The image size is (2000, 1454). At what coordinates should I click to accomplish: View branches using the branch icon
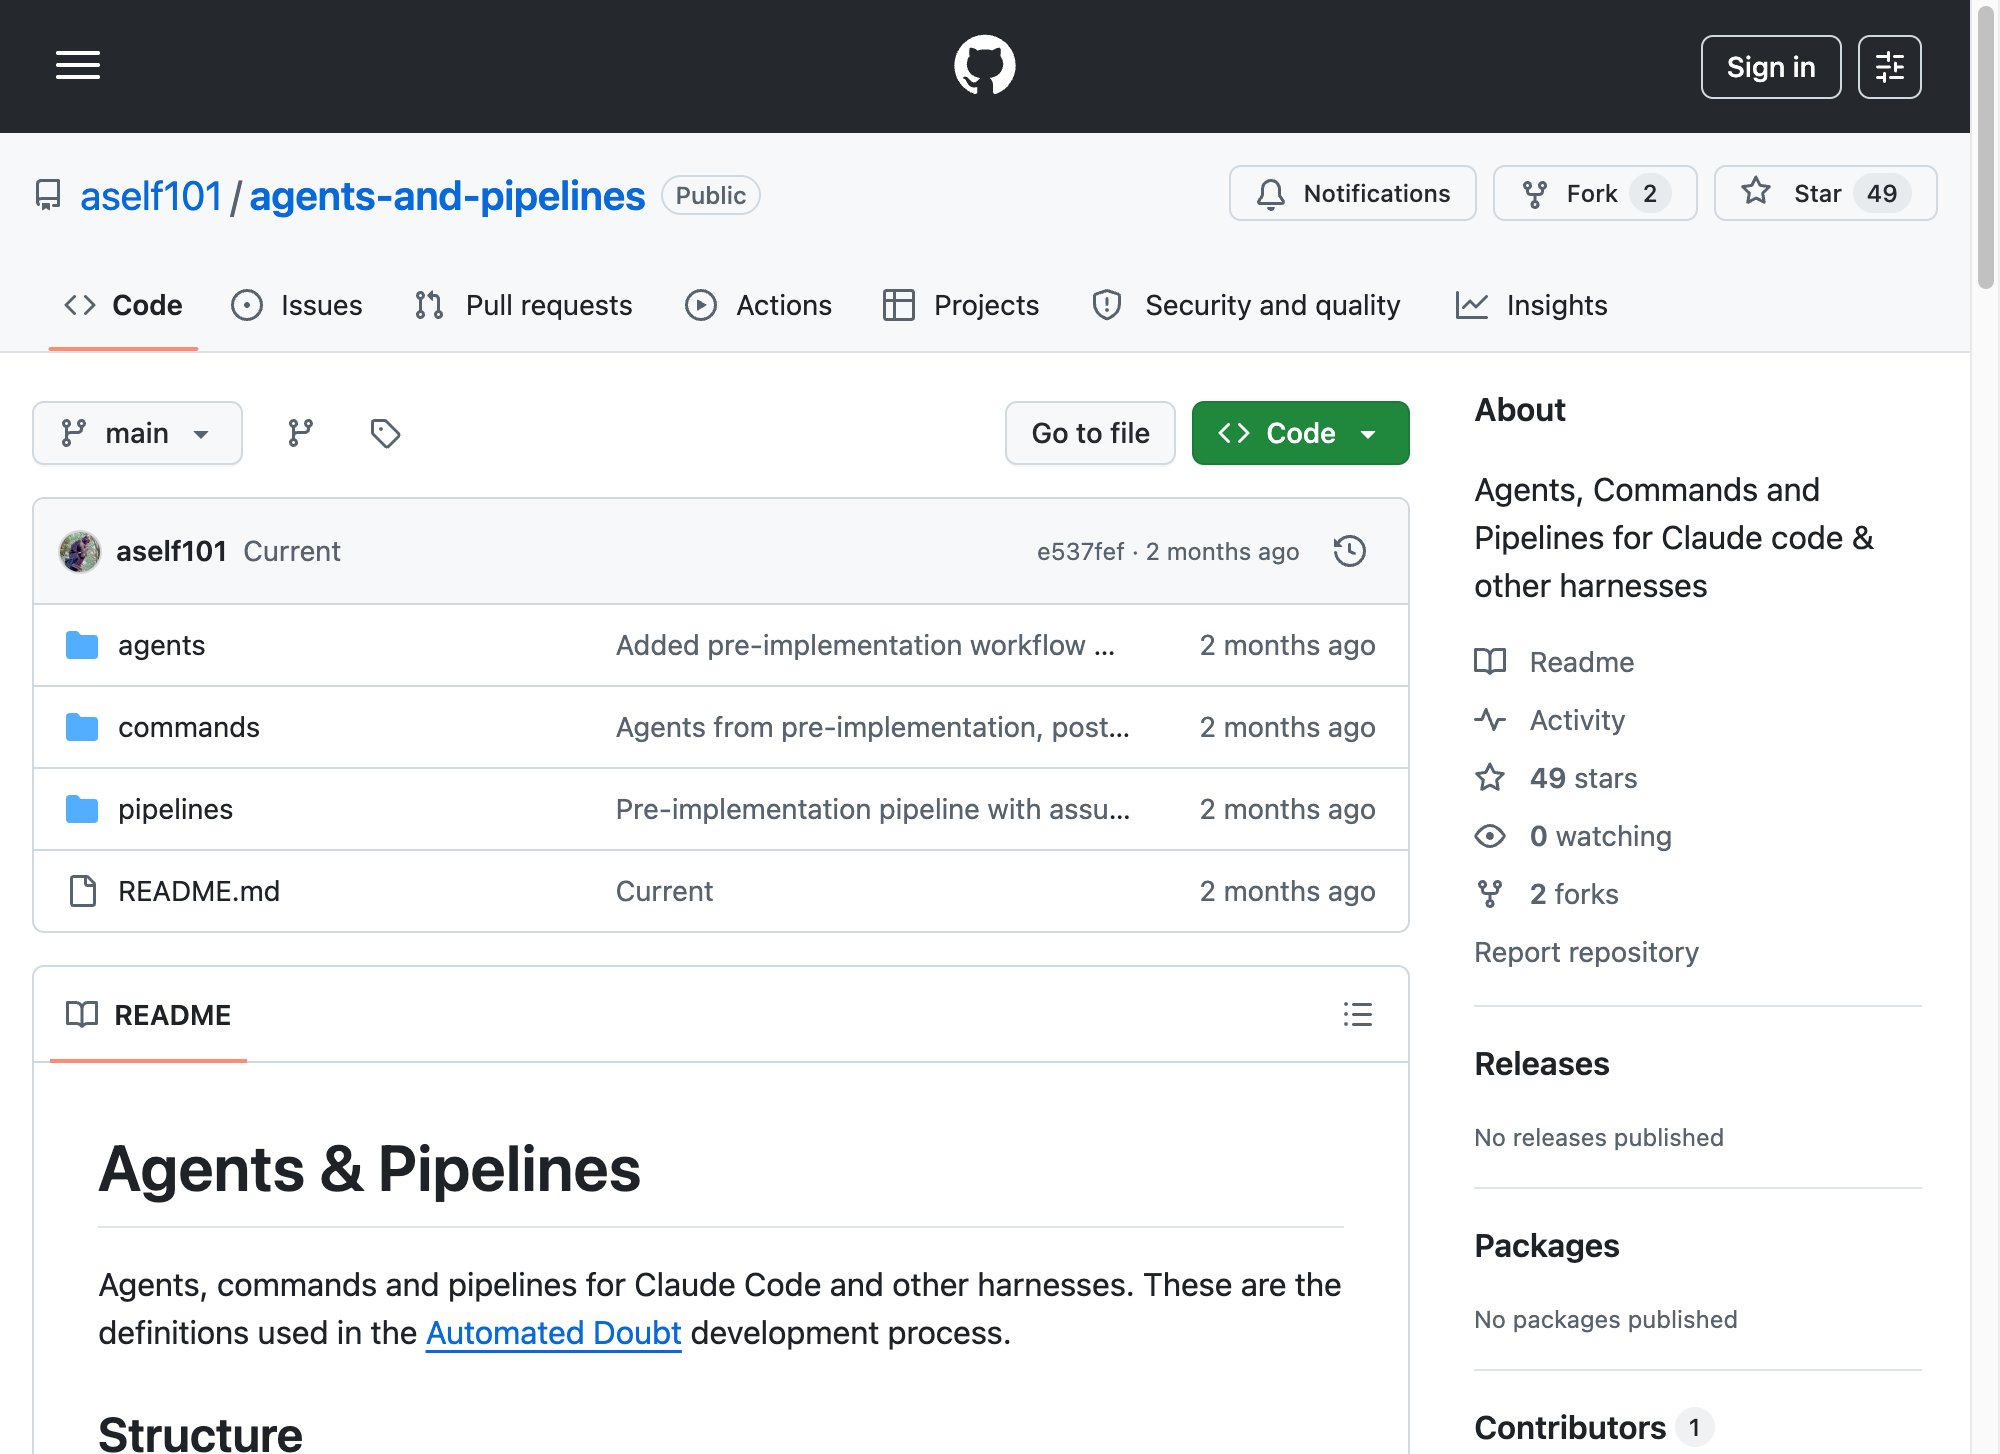[x=300, y=433]
